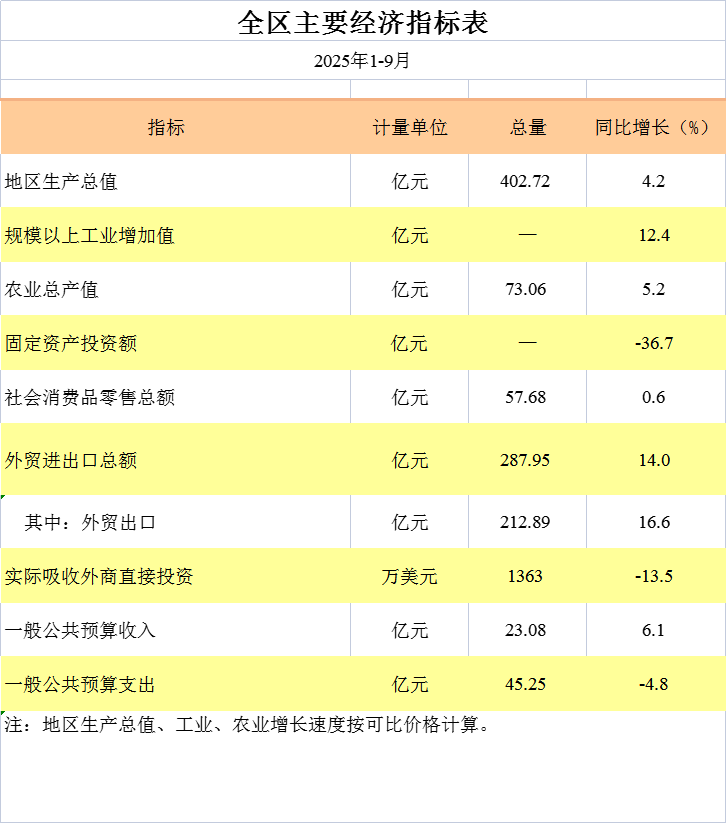Select the 1363 total value cell
The width and height of the screenshot is (727, 823).
pos(526,577)
